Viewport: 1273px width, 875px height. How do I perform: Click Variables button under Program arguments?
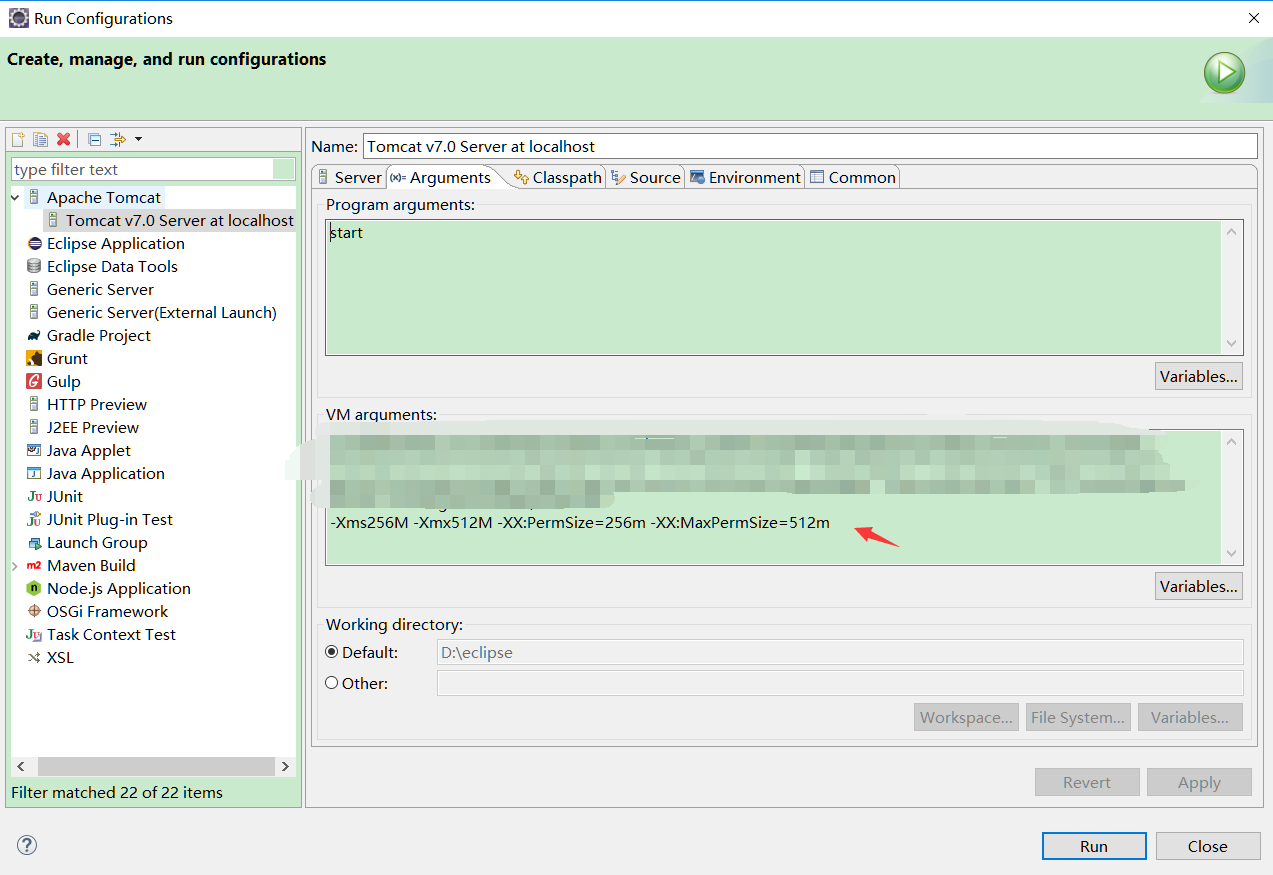[1199, 377]
